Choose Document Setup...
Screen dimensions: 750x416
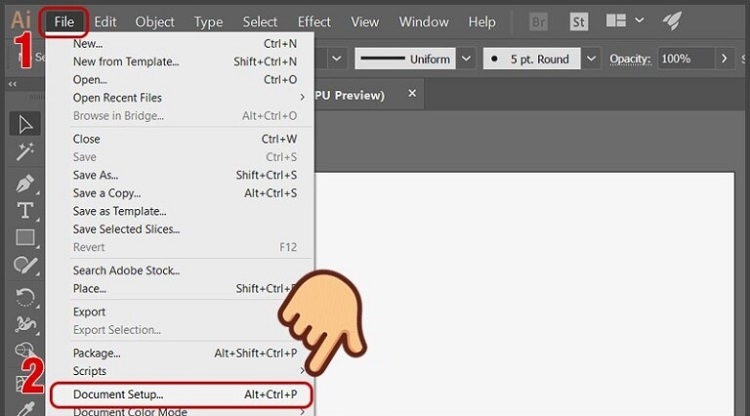tap(181, 394)
